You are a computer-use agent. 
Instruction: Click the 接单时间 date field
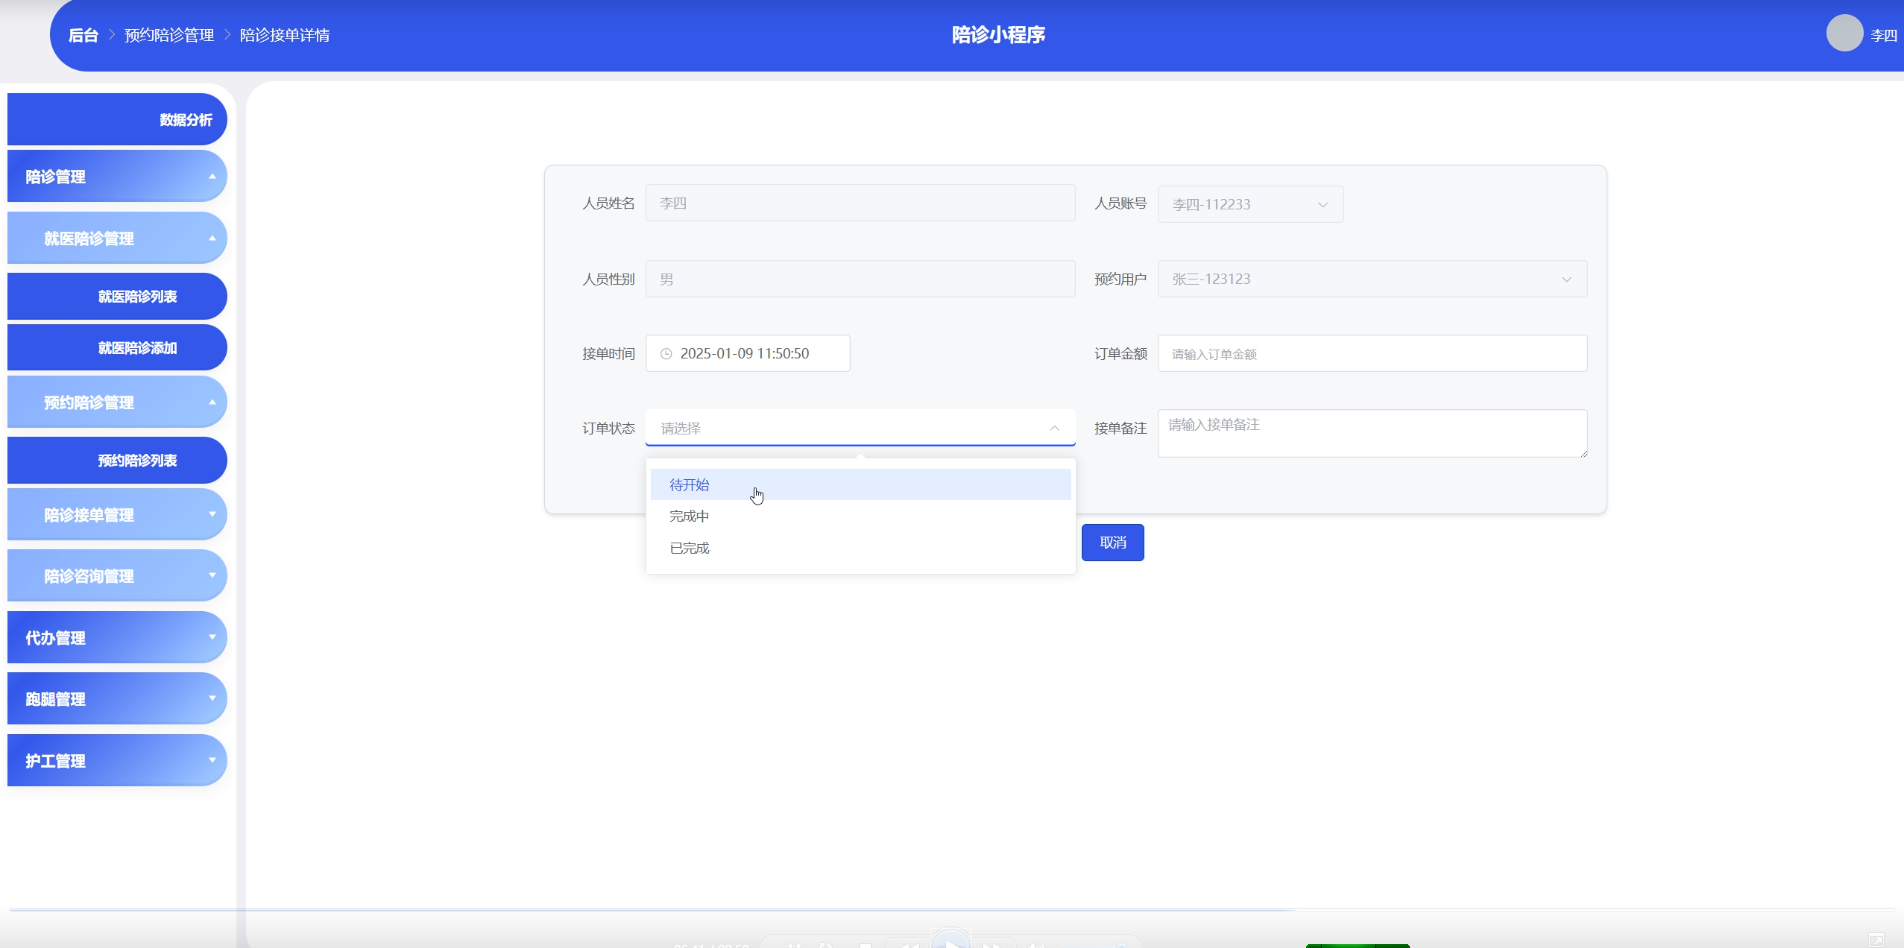[748, 354]
